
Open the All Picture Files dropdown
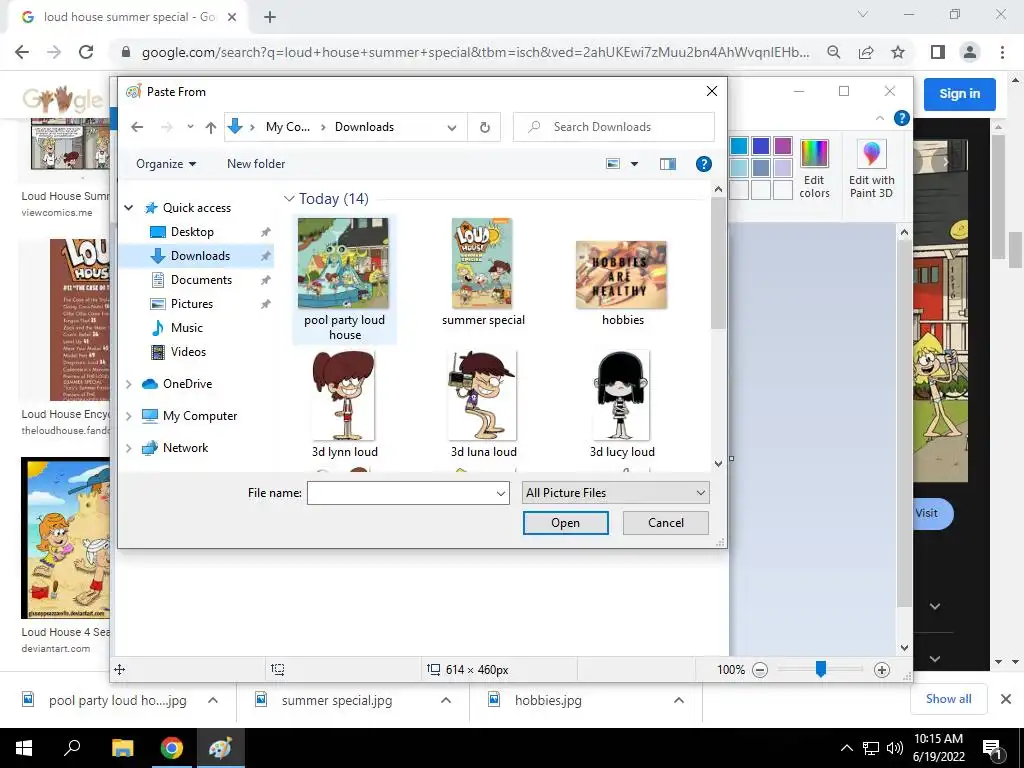tap(615, 493)
